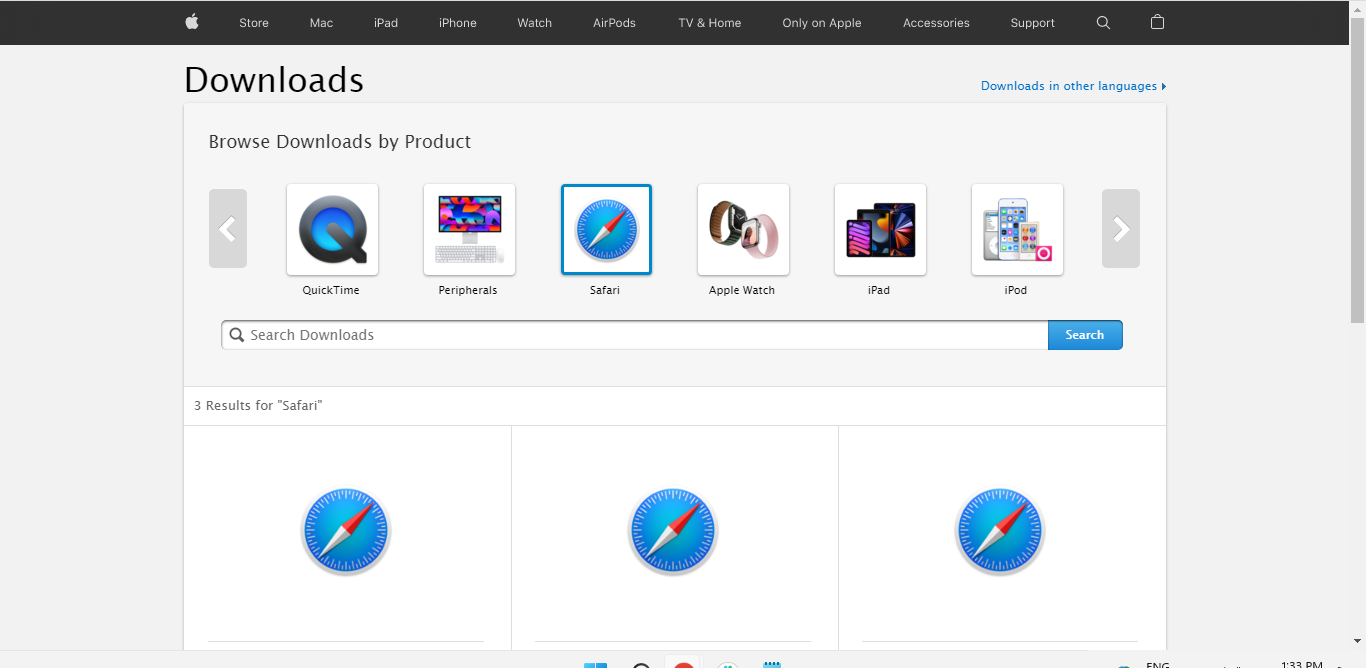Open the iPad item in the navigation bar
This screenshot has width=1366, height=668.
(x=386, y=23)
